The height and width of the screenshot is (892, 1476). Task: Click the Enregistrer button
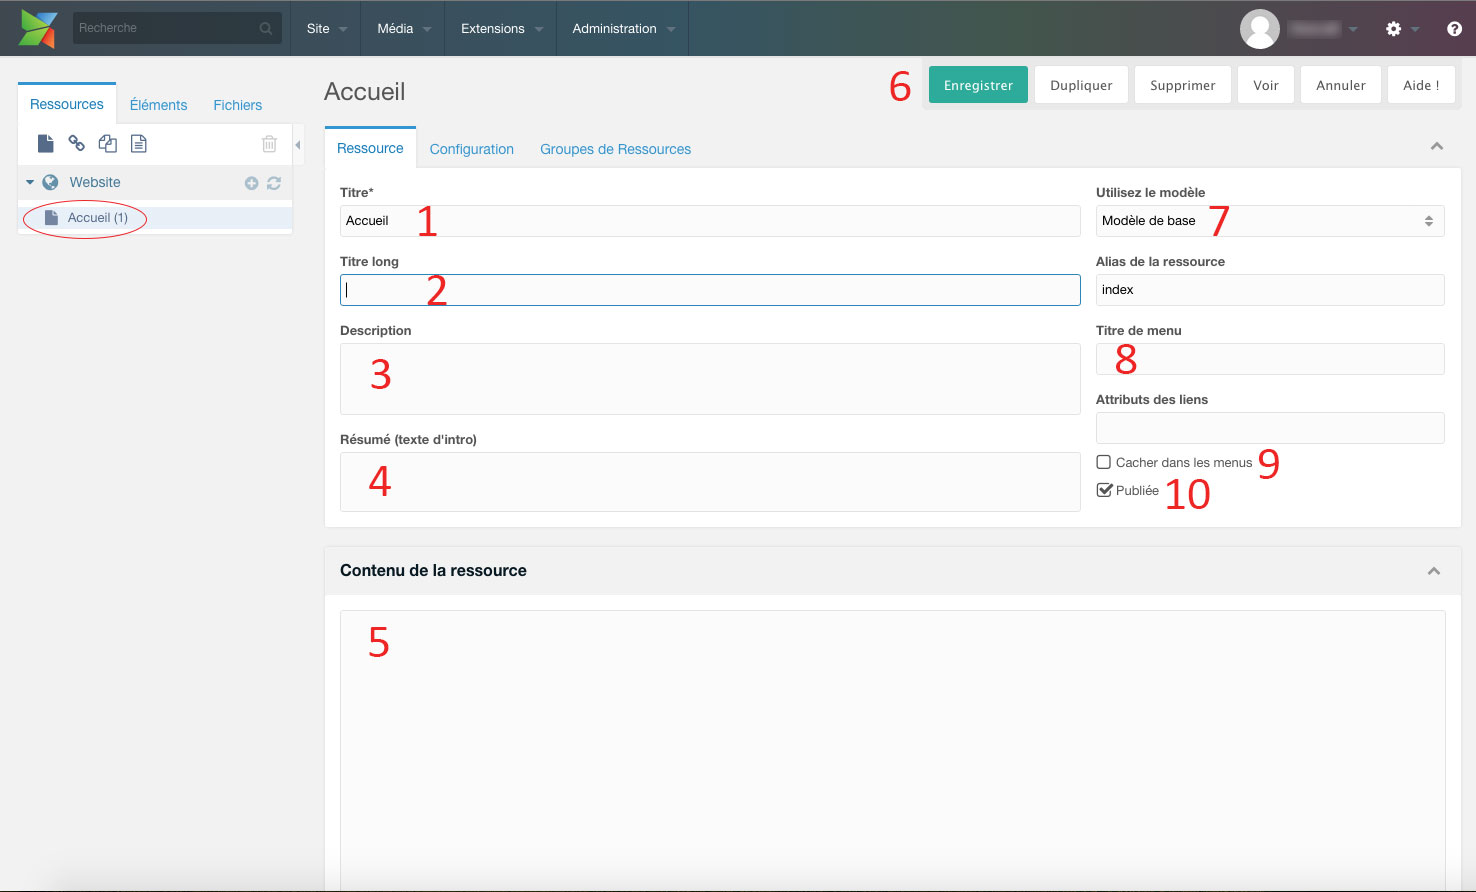point(978,85)
